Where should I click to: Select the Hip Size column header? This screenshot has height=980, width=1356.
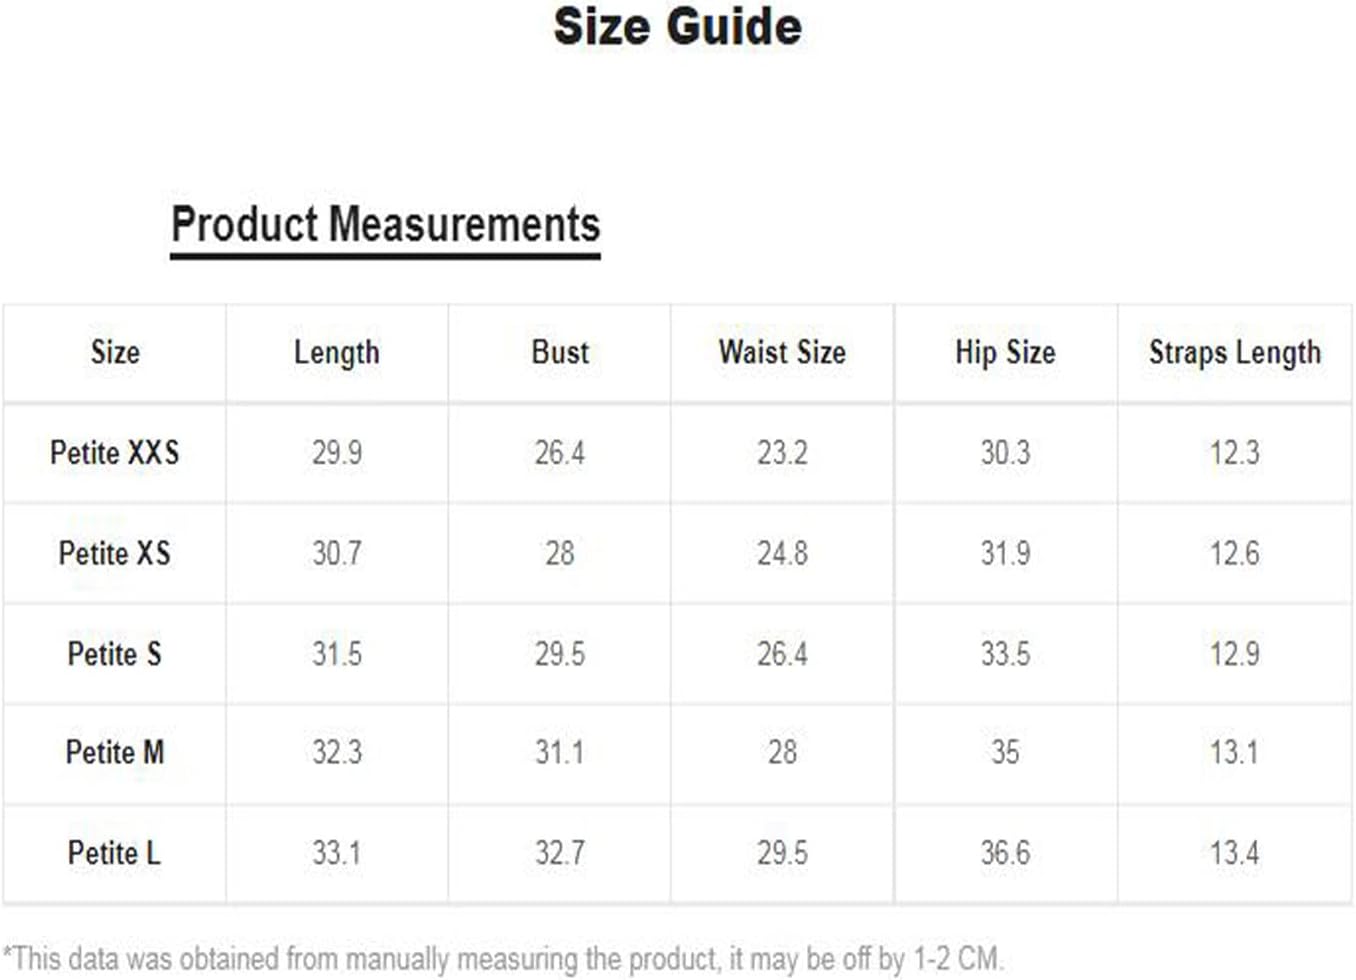(1005, 353)
